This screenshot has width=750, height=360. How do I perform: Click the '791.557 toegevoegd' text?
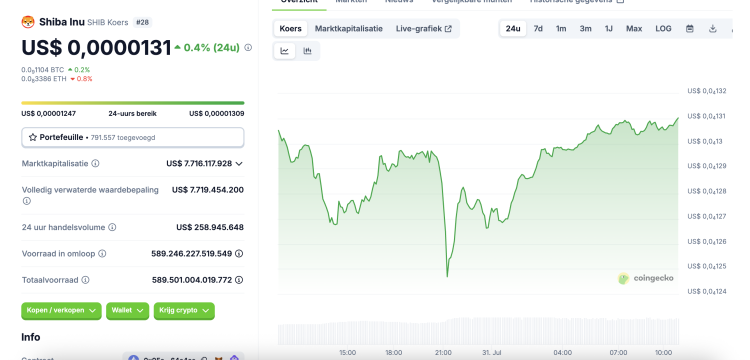click(x=123, y=138)
